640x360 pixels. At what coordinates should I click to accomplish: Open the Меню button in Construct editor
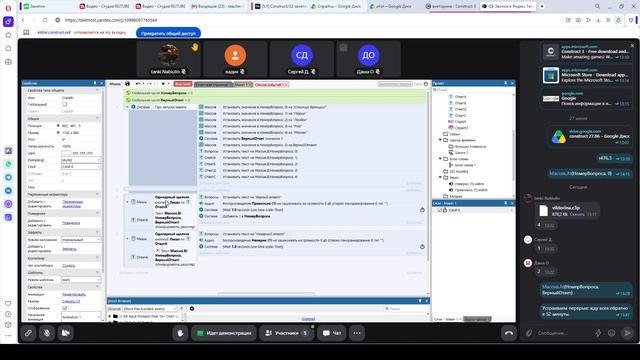point(115,84)
